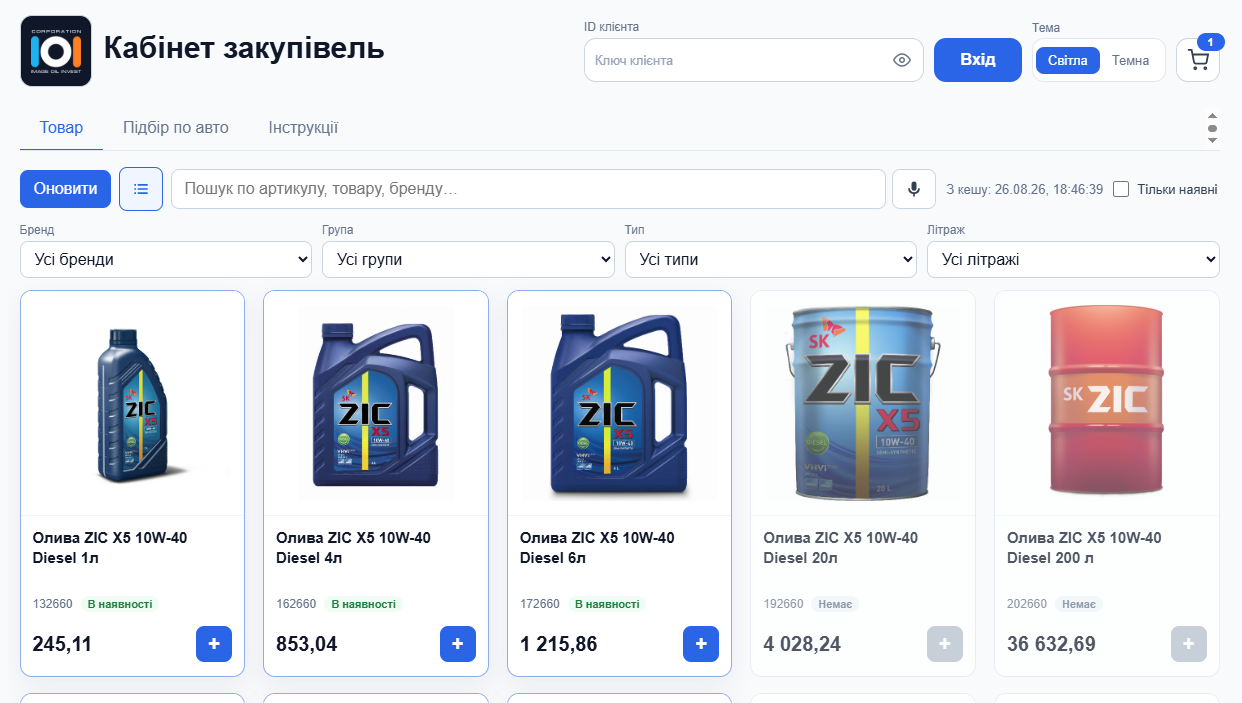Open Інструкції tab
This screenshot has height=703, width=1242.
303,128
